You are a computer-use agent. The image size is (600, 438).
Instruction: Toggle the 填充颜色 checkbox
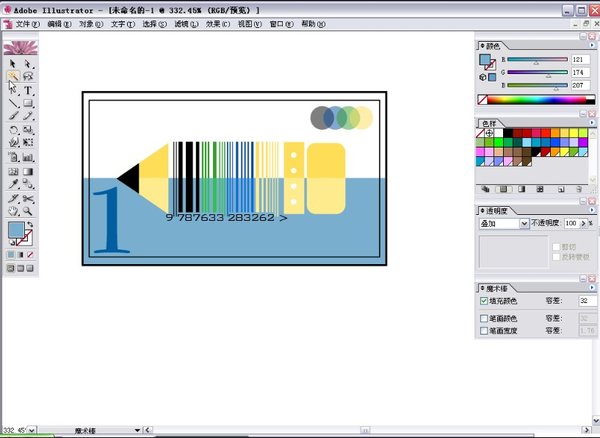point(484,301)
